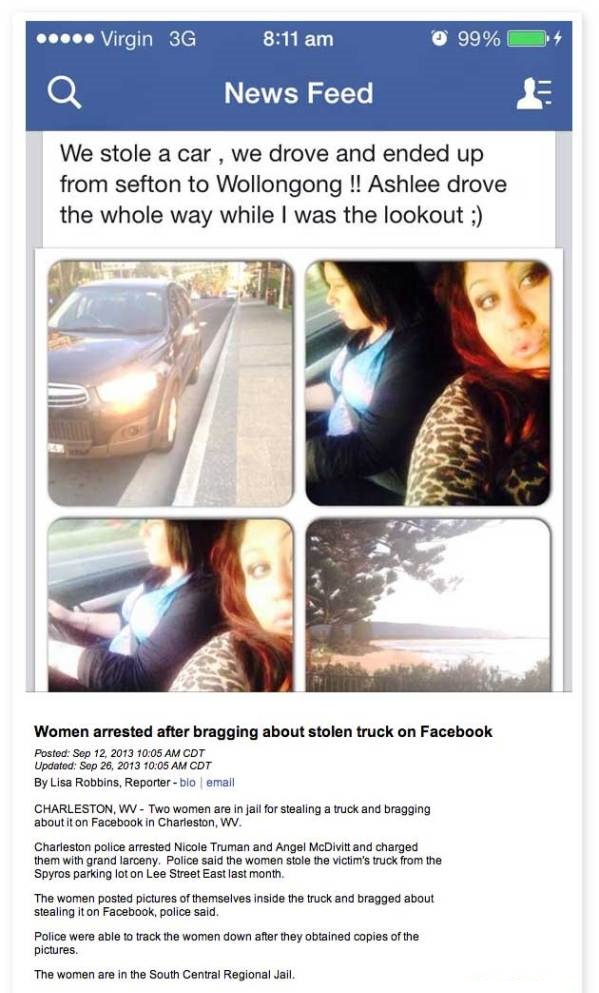
Task: Open the dark car photo
Action: coord(171,383)
